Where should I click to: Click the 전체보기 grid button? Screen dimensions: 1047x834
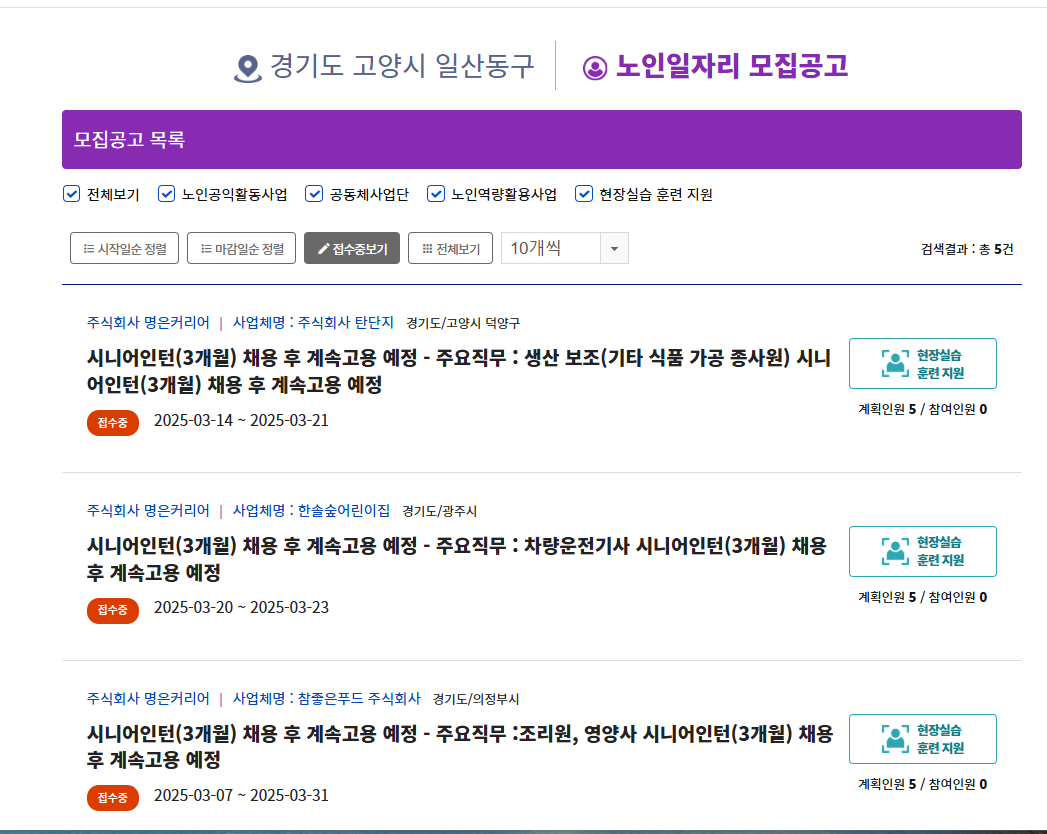pyautogui.click(x=451, y=248)
